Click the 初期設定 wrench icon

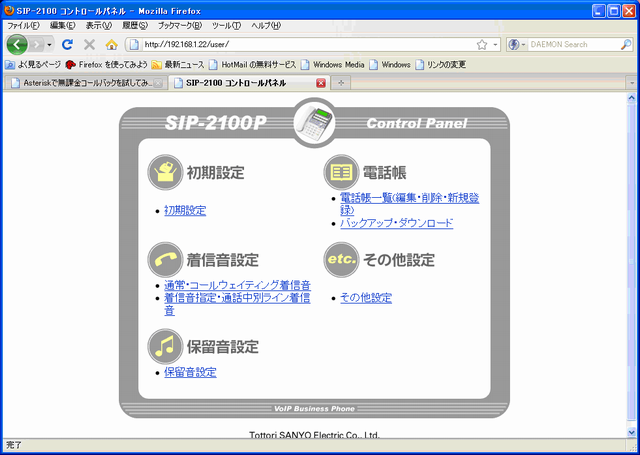[165, 172]
